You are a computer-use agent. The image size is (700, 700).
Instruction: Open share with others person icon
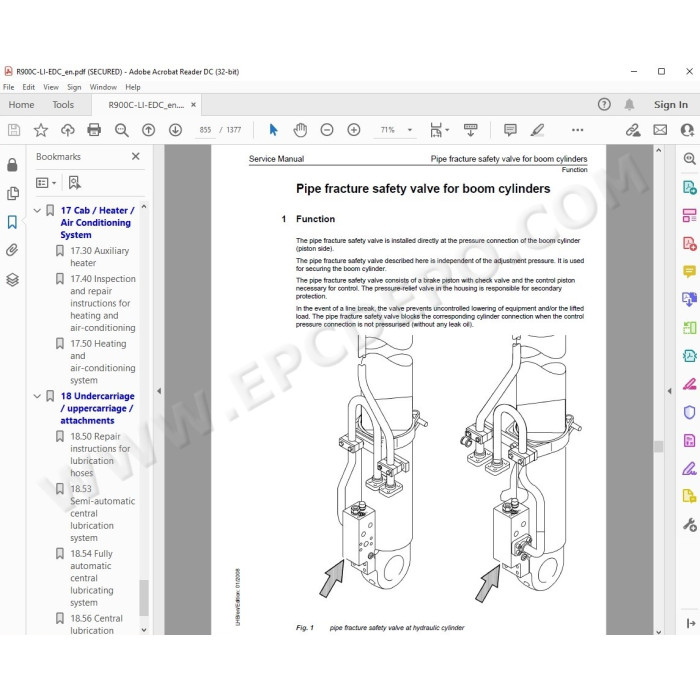tap(687, 130)
